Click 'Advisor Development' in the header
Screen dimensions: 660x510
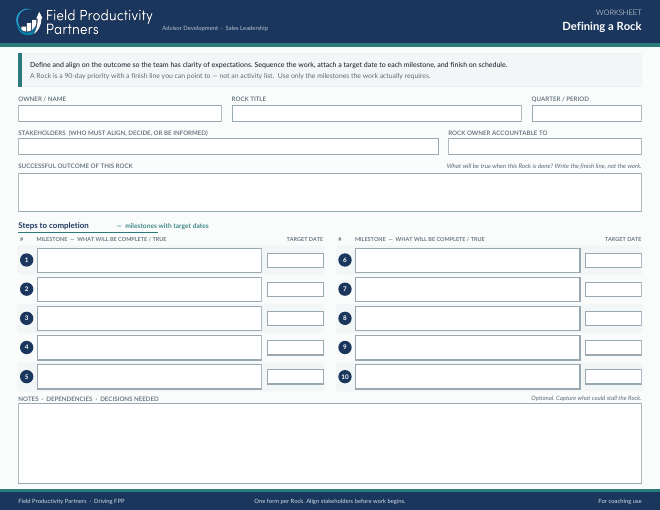click(x=190, y=28)
